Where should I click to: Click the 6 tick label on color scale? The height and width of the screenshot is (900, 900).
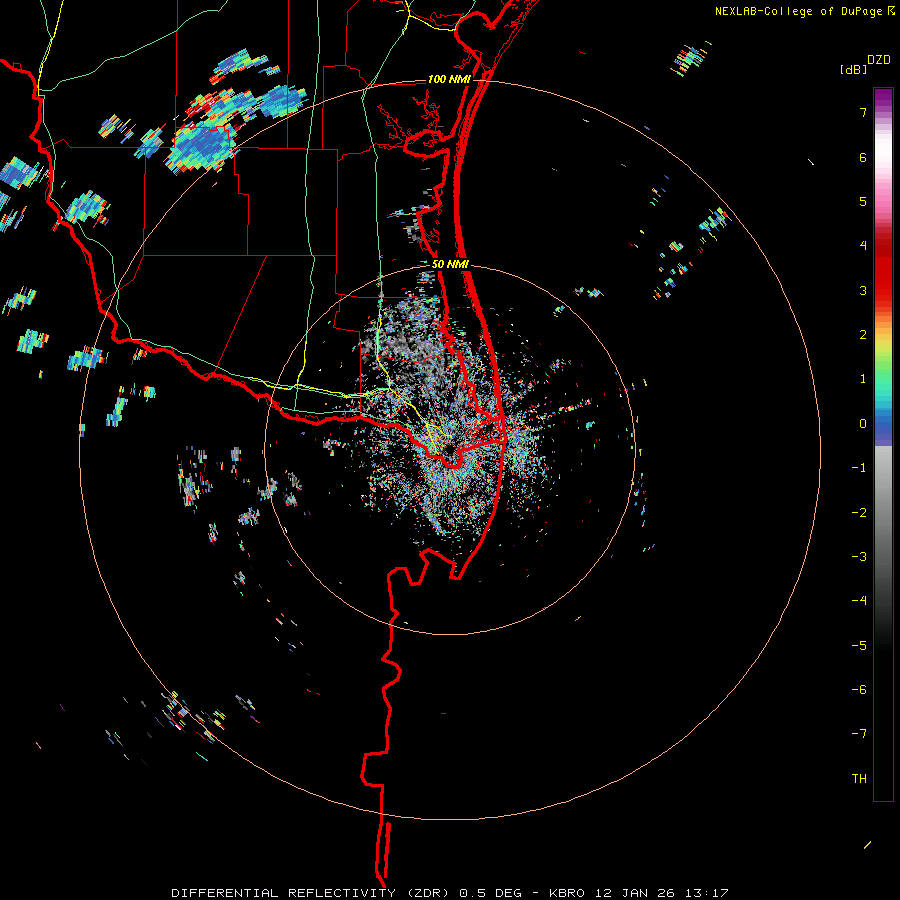point(863,157)
